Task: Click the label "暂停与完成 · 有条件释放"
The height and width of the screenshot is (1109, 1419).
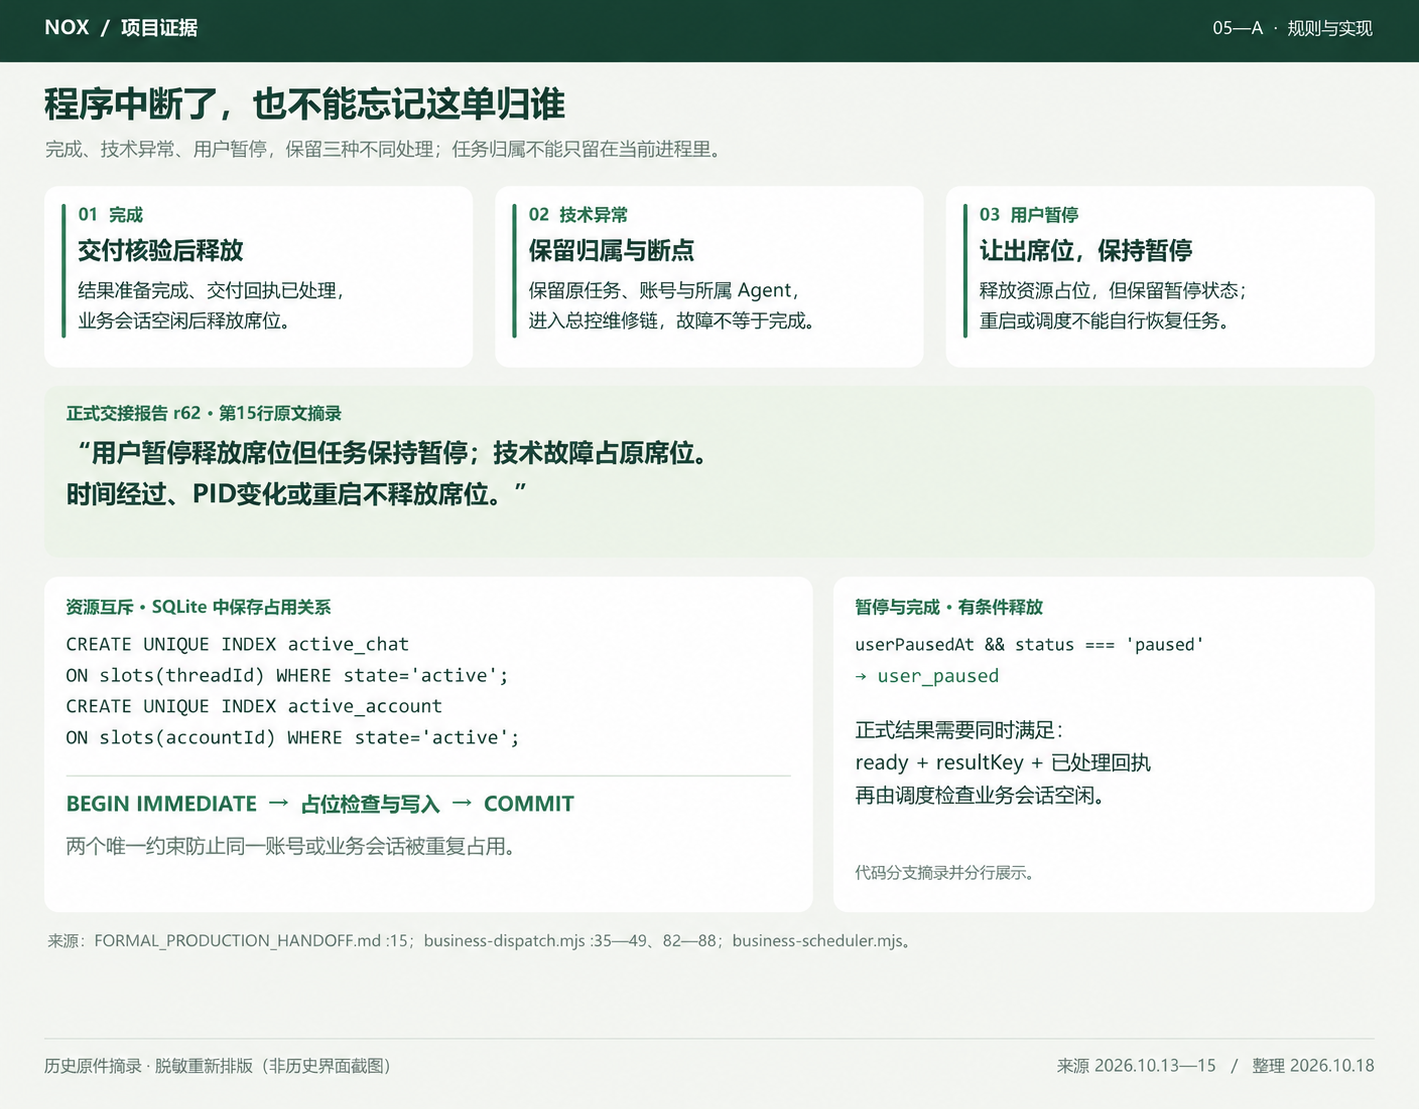Action: 949,607
